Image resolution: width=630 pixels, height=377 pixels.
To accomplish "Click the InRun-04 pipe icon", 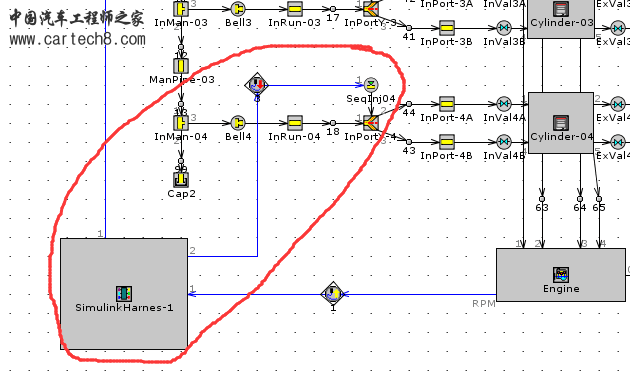I will 295,123.
